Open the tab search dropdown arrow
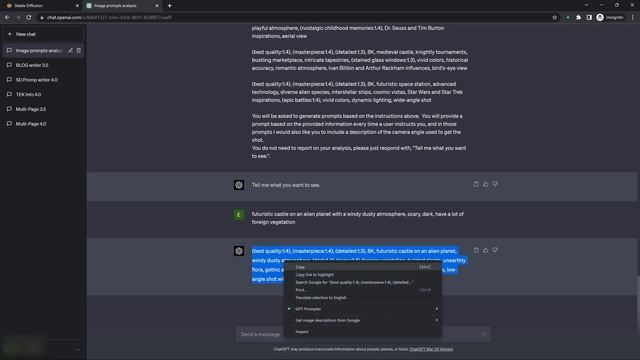Image resolution: width=640 pixels, height=360 pixels. pyautogui.click(x=587, y=5)
